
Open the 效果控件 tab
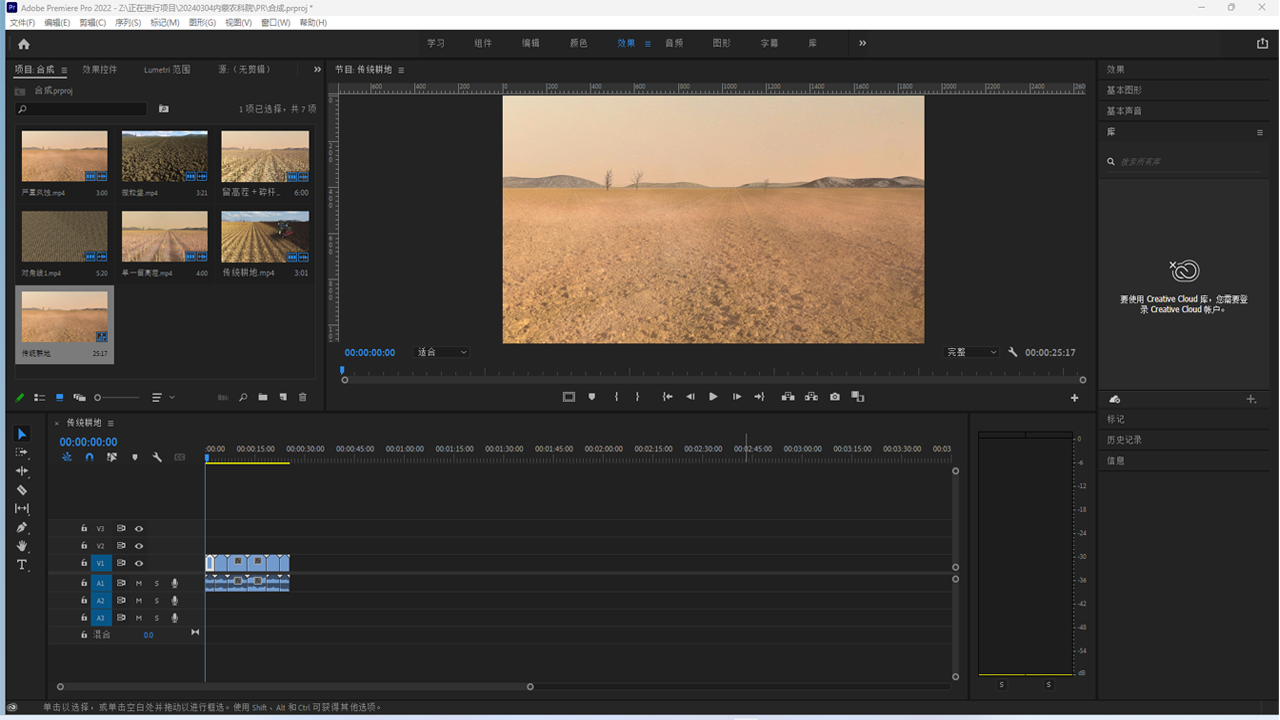pos(100,70)
